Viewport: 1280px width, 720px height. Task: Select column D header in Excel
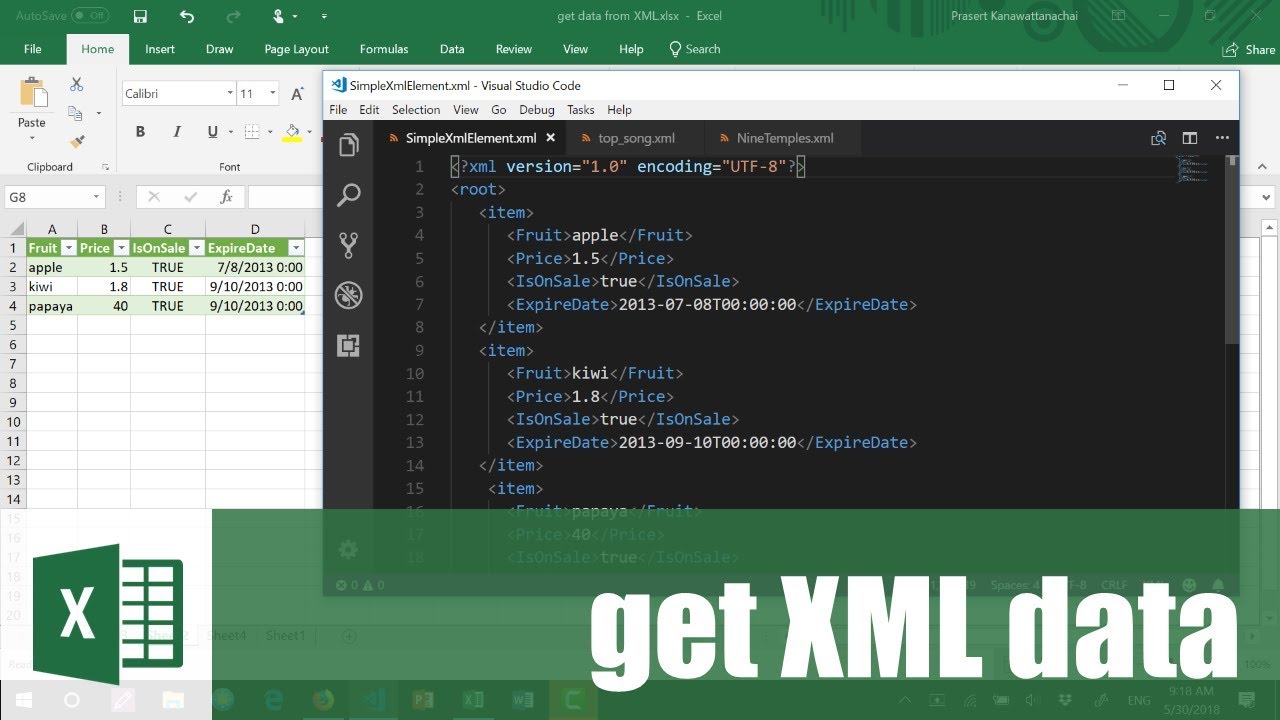(x=255, y=229)
